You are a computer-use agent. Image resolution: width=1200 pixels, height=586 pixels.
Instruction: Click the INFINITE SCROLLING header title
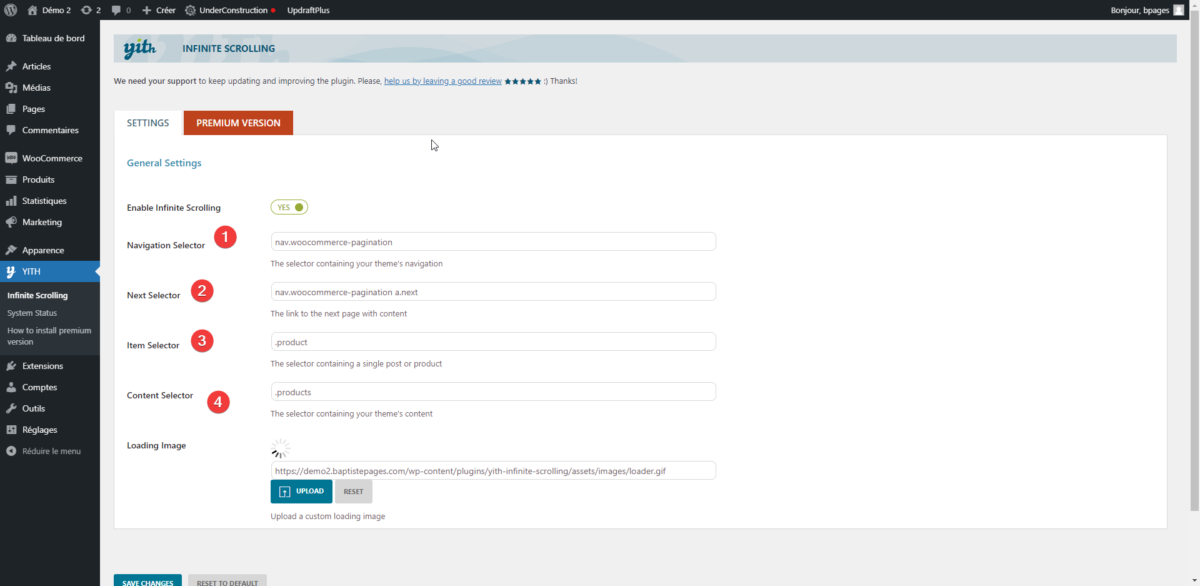tap(229, 48)
